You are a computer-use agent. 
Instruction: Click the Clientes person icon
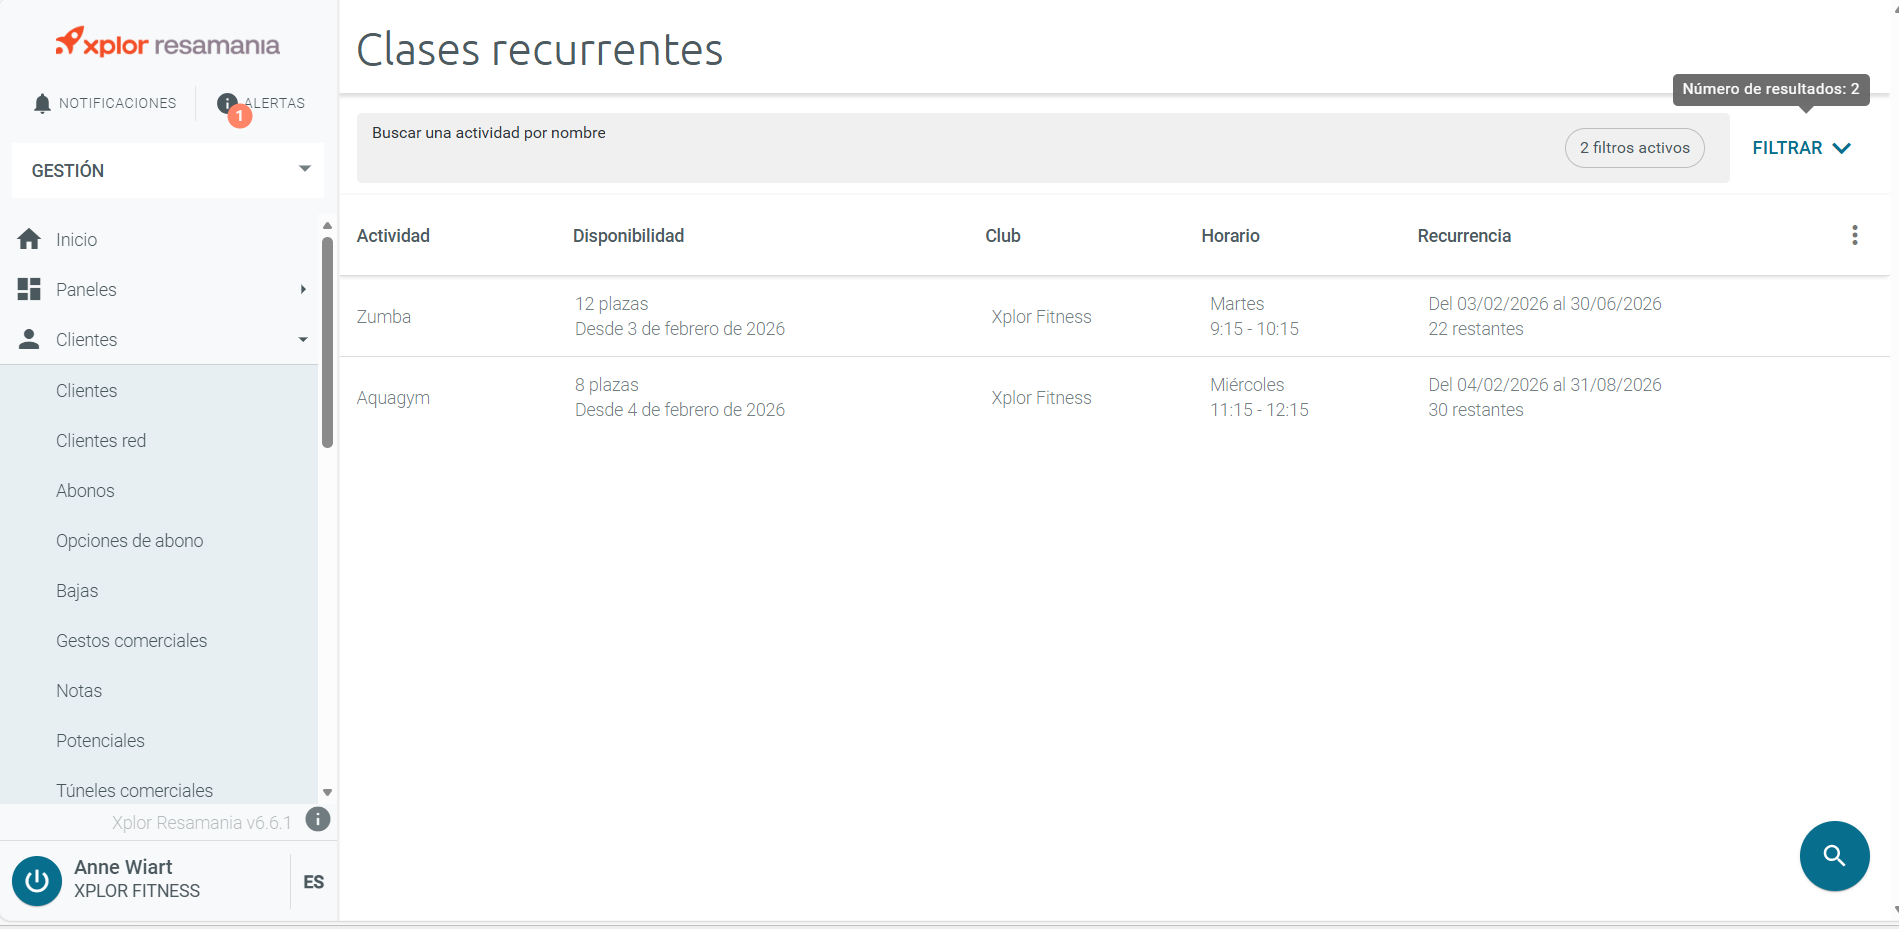tap(29, 339)
